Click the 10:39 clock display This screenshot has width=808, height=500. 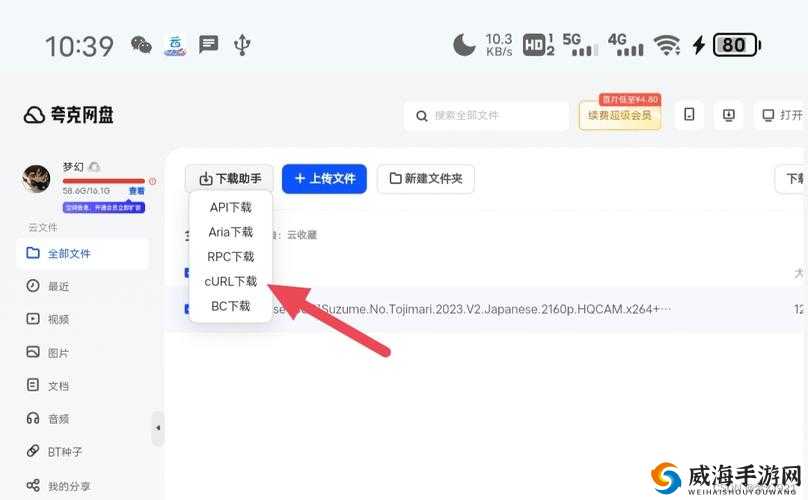[79, 46]
